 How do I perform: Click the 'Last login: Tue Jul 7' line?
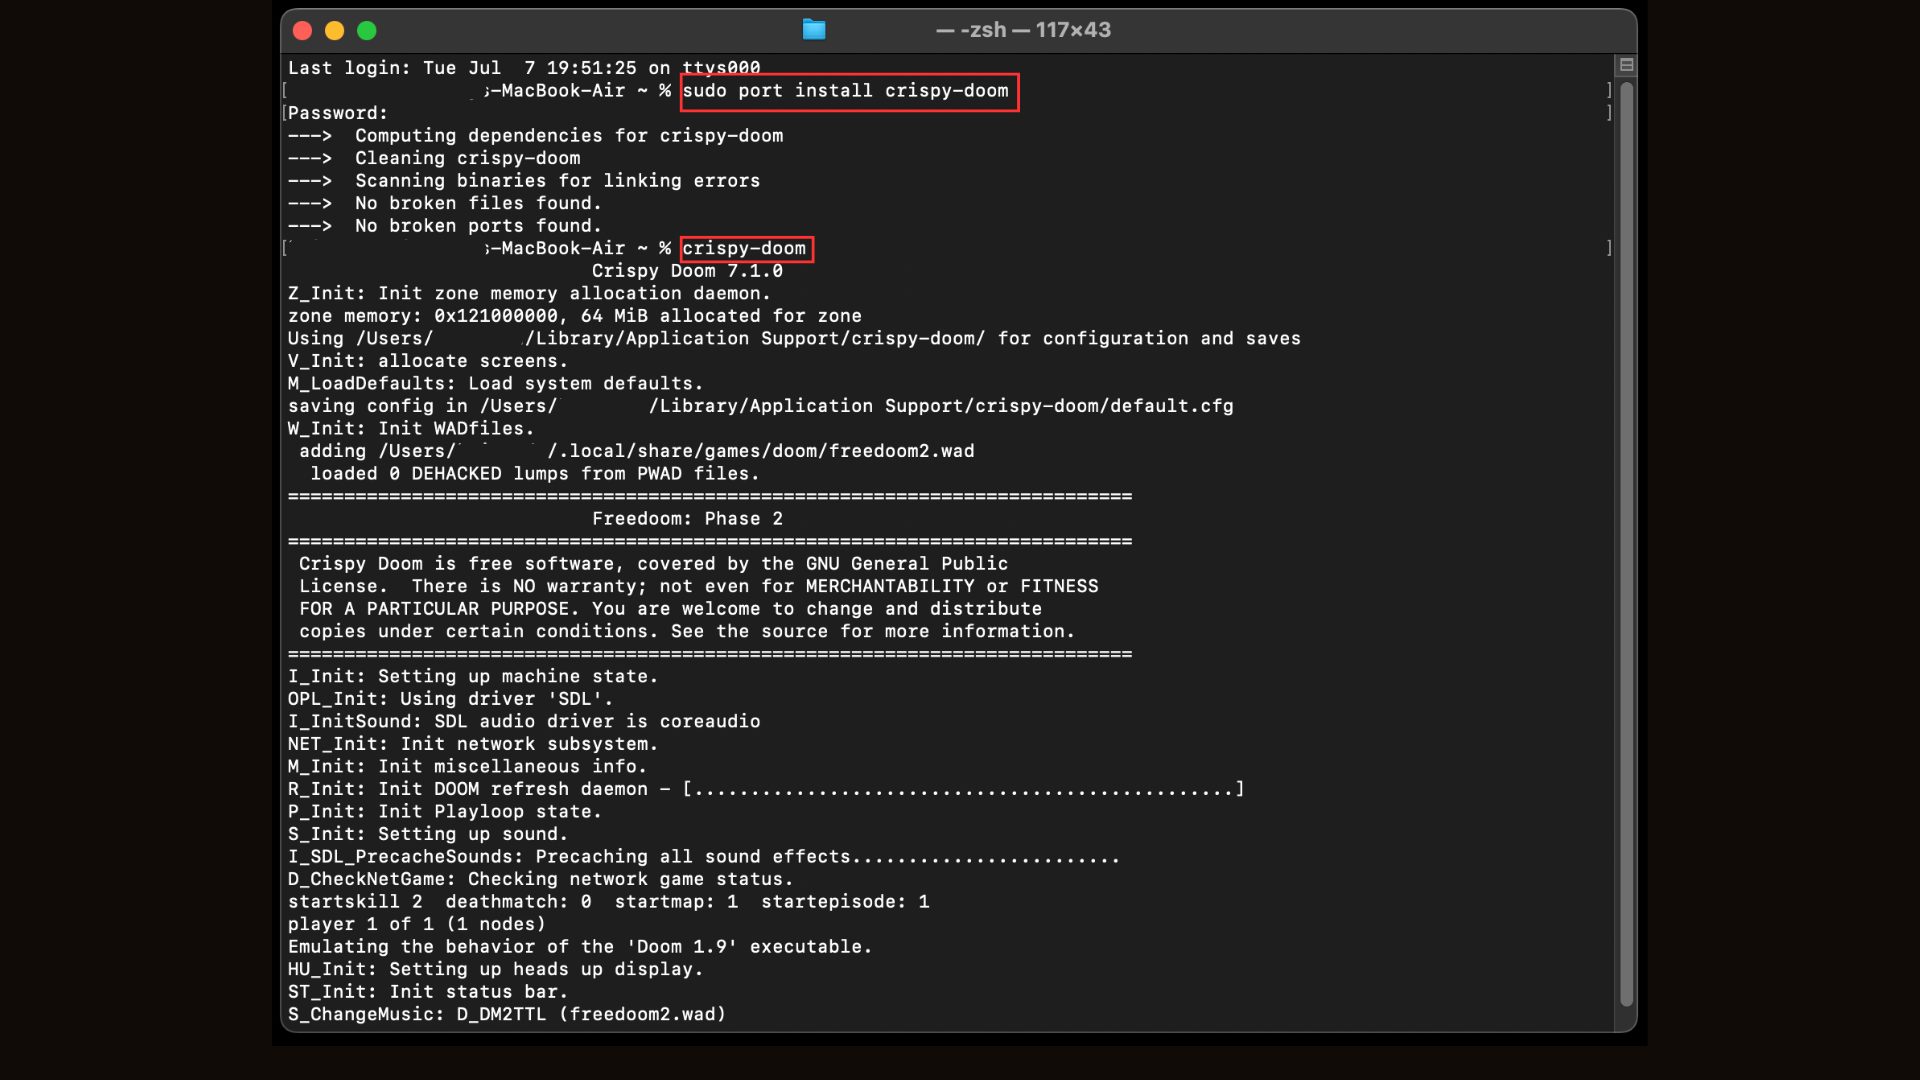click(x=524, y=68)
